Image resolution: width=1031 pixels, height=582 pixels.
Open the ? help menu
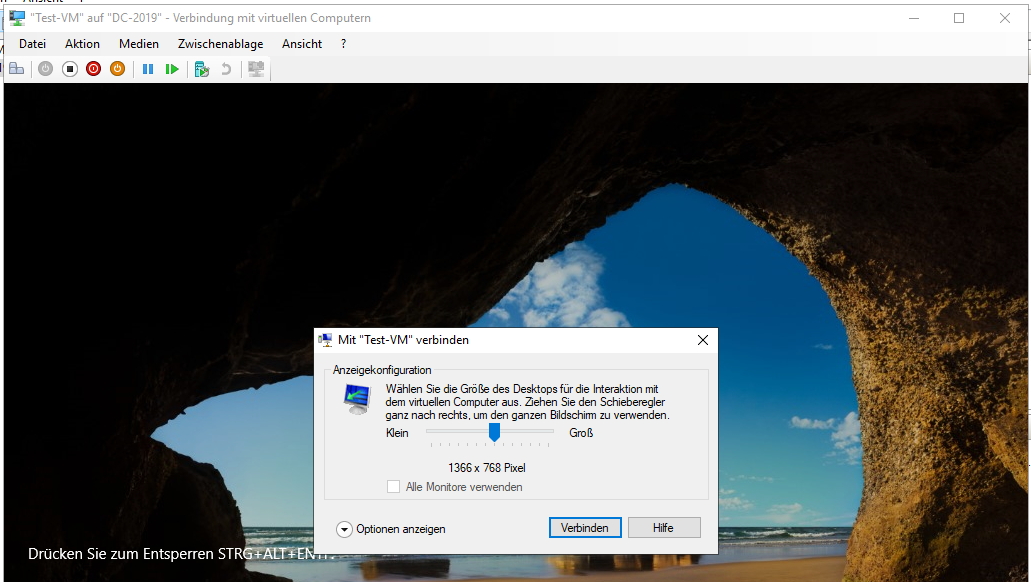pyautogui.click(x=343, y=44)
